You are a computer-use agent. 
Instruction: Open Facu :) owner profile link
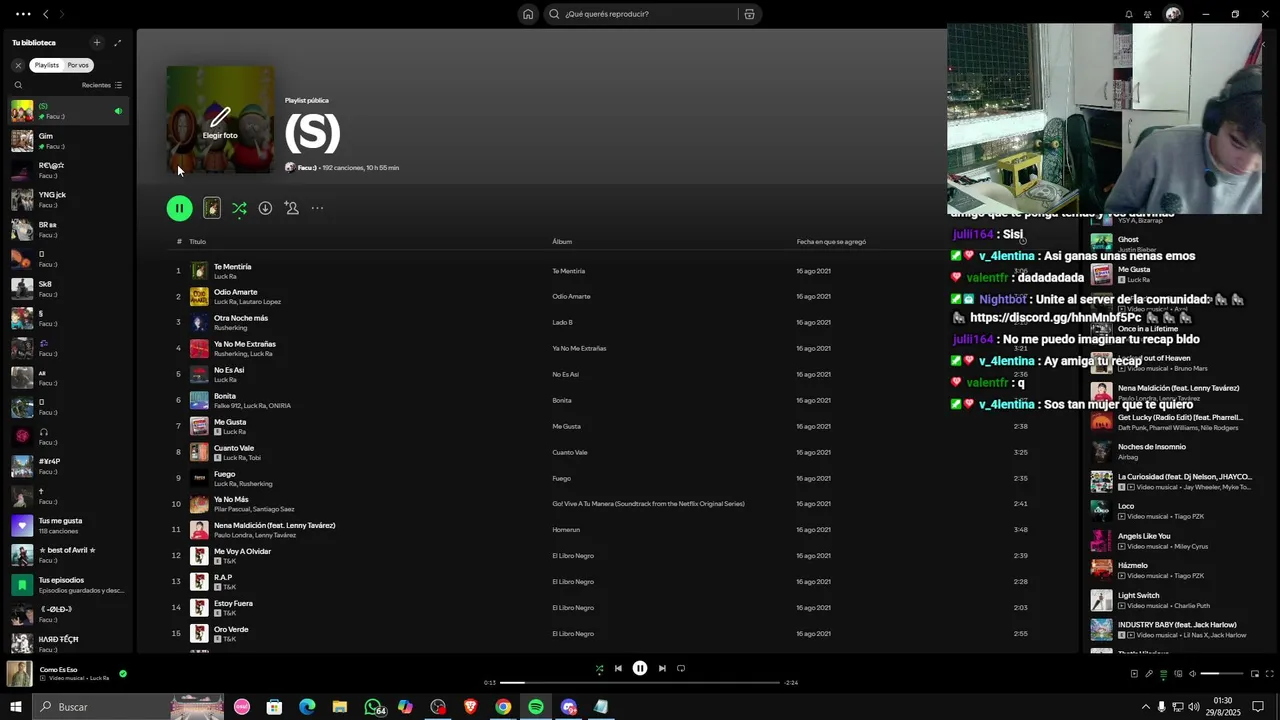(x=307, y=168)
